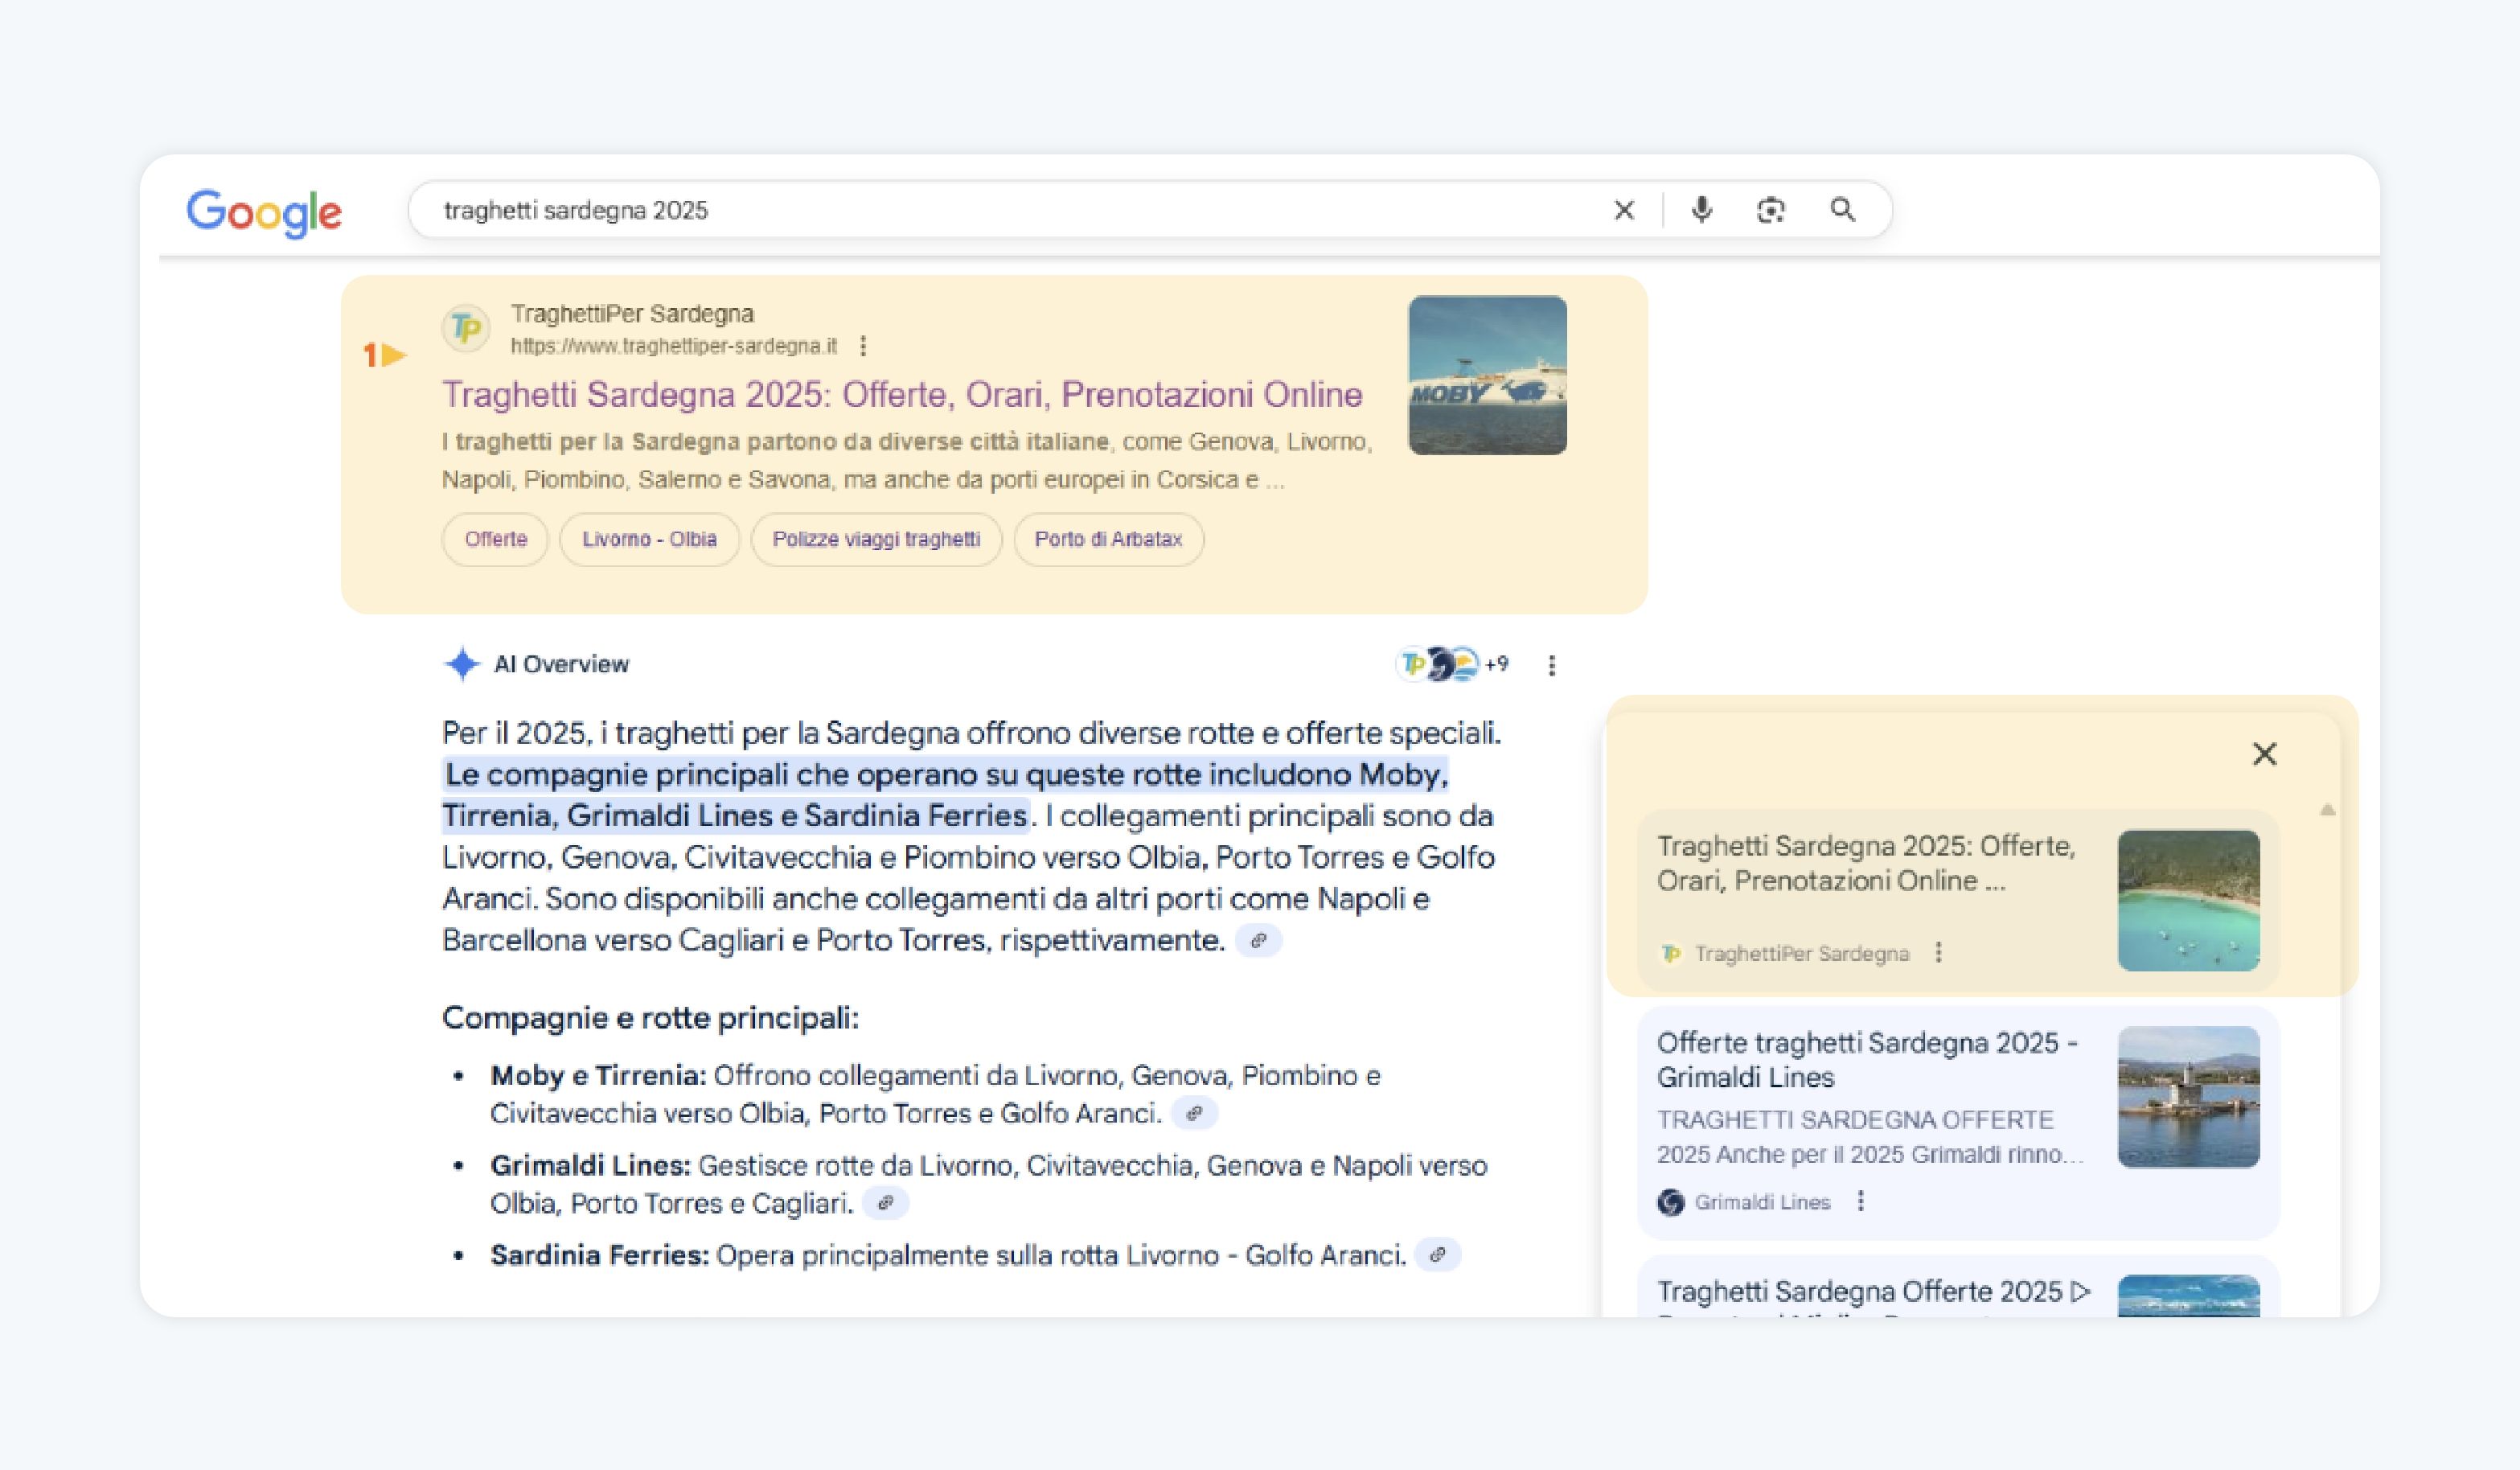Click the TraghettiPer Sardegna favicon in the source card

click(1671, 954)
